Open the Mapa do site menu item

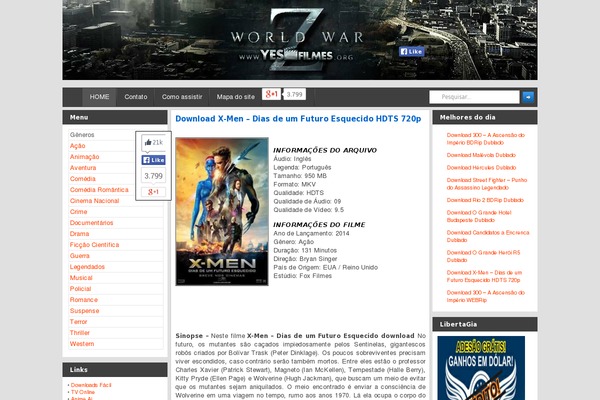[236, 97]
